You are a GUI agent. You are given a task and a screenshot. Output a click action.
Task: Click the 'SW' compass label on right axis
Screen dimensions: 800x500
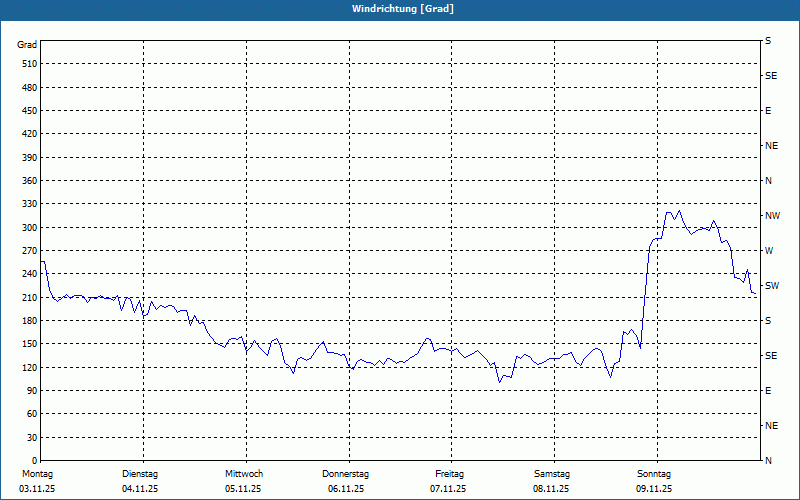coord(772,286)
